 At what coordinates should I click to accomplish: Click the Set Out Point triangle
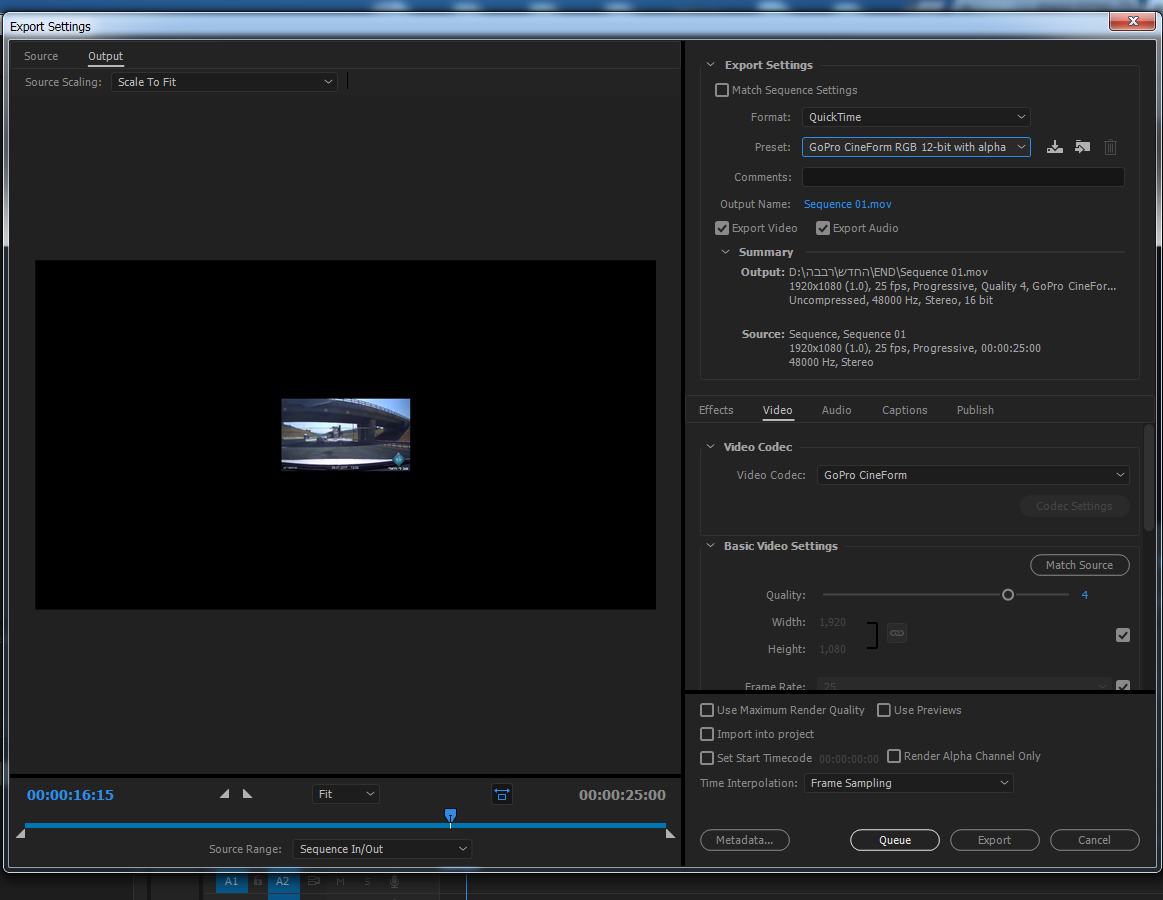(x=247, y=794)
